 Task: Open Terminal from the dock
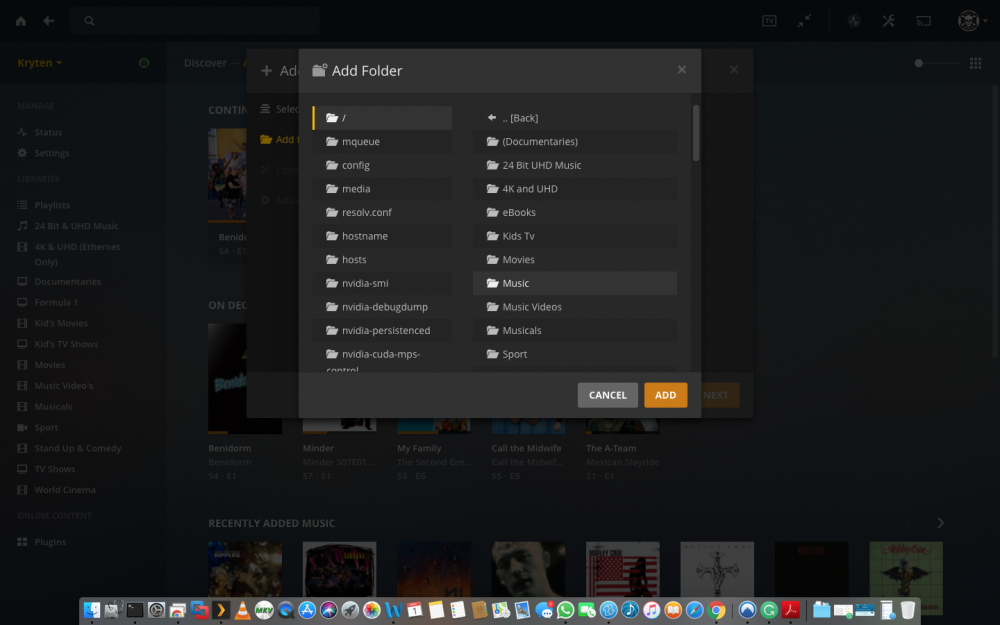135,610
